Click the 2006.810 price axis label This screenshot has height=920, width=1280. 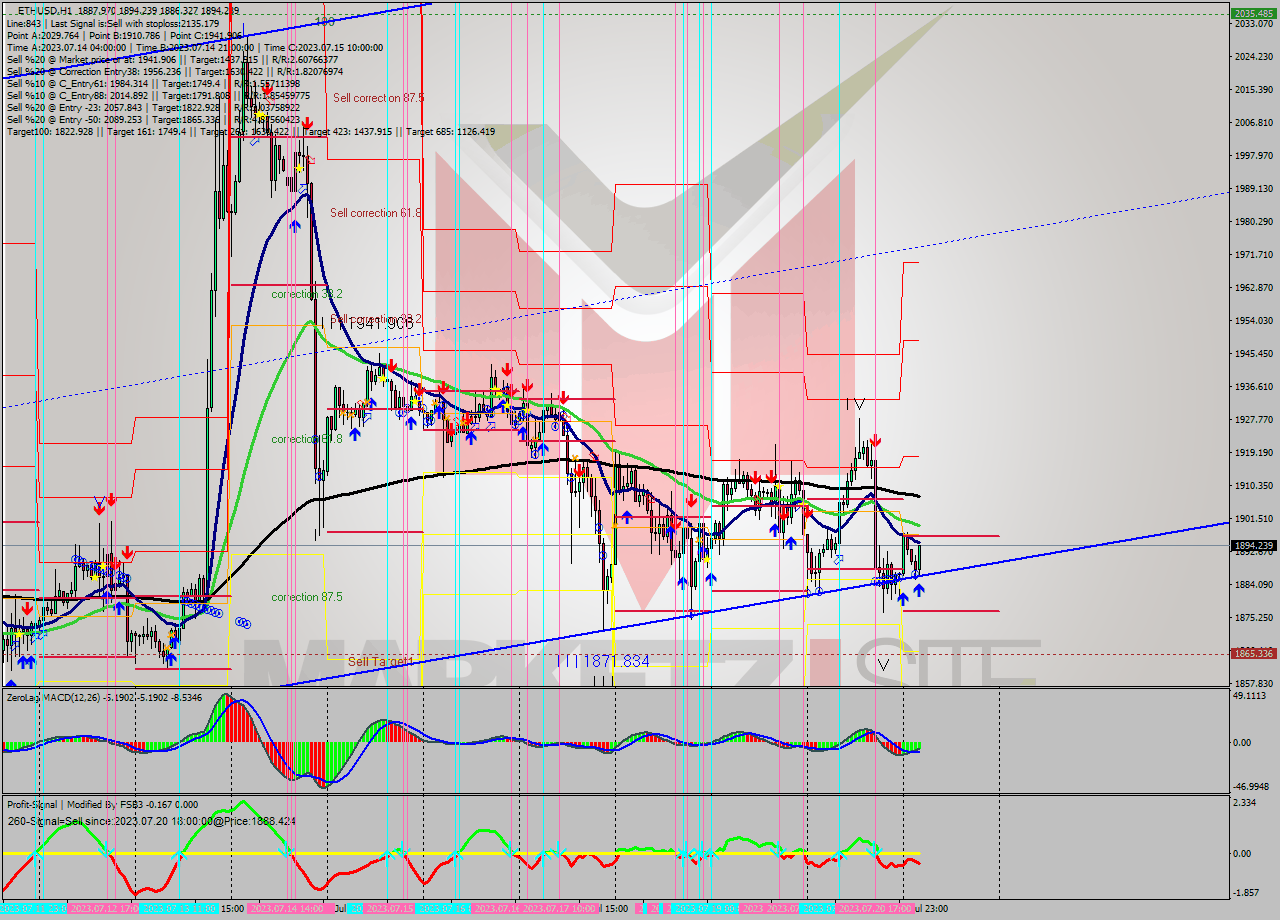click(x=1253, y=123)
